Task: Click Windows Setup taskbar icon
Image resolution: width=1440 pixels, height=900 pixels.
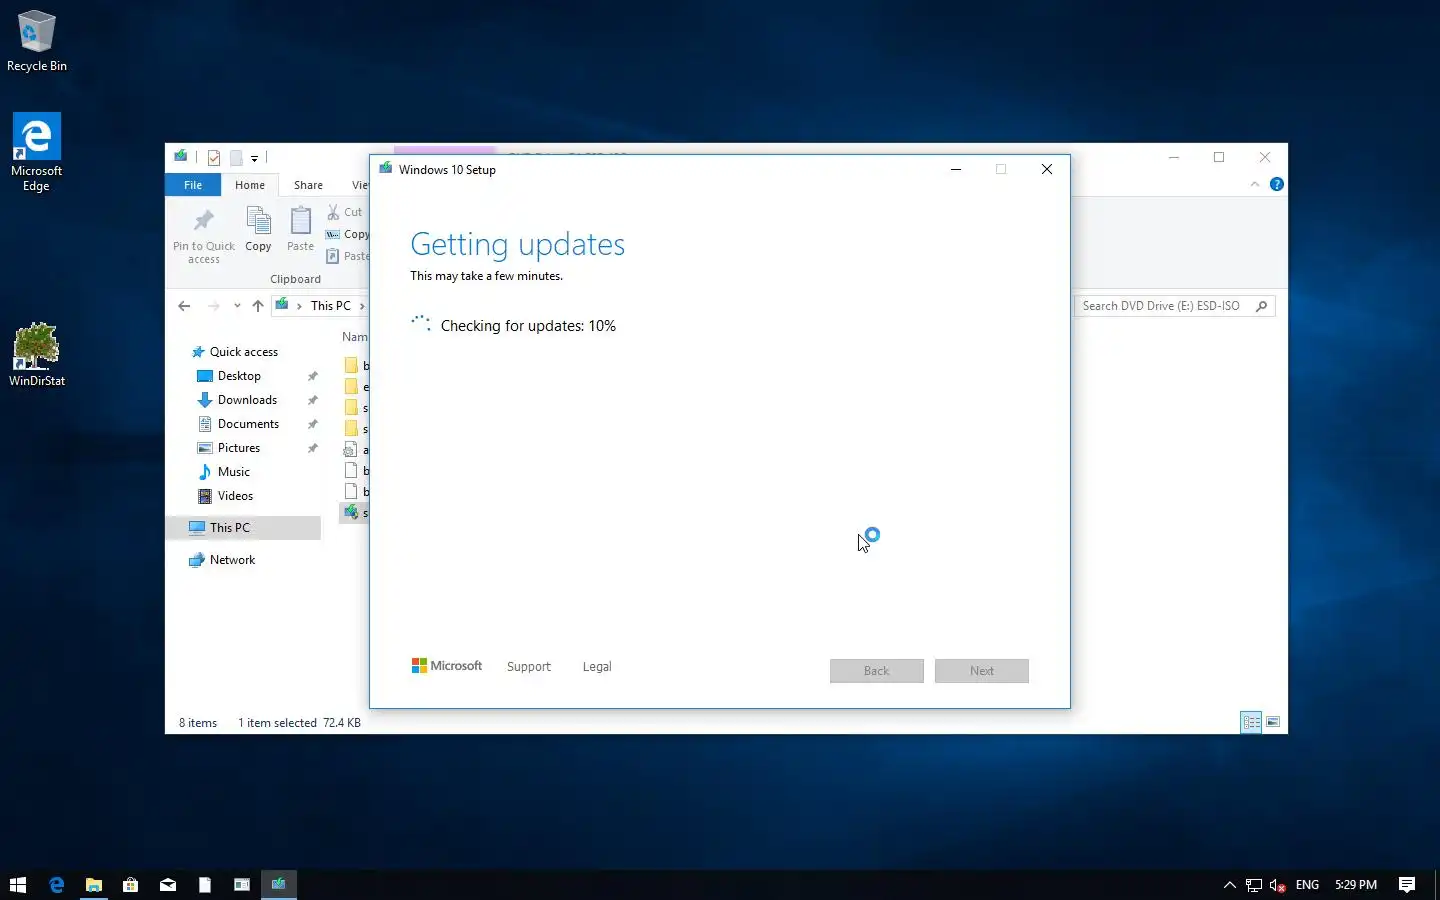Action: point(278,884)
